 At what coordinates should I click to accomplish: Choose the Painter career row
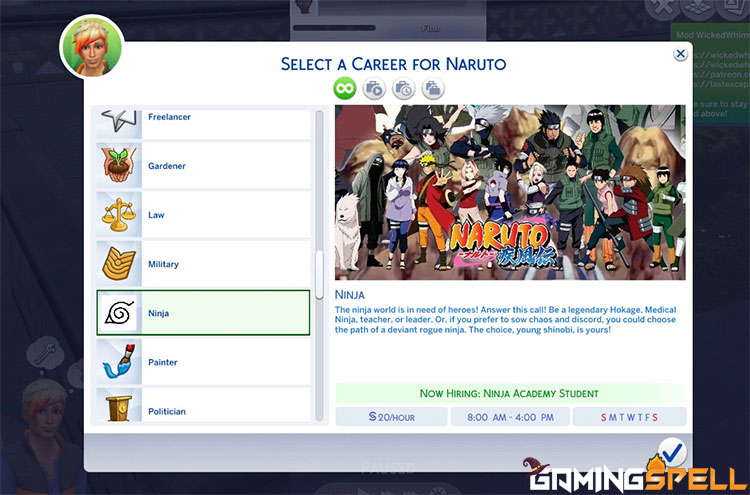204,362
